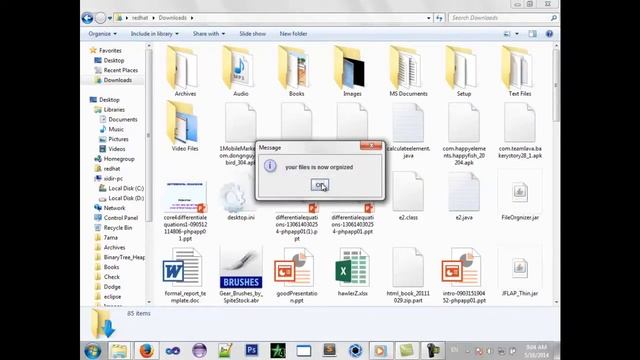
Task: Select com.teamlava.bakerystory28_1.apk file
Action: [520, 122]
